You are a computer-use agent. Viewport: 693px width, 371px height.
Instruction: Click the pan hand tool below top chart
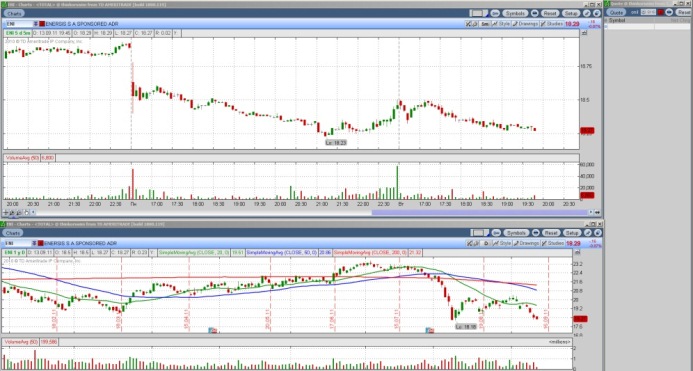26,213
